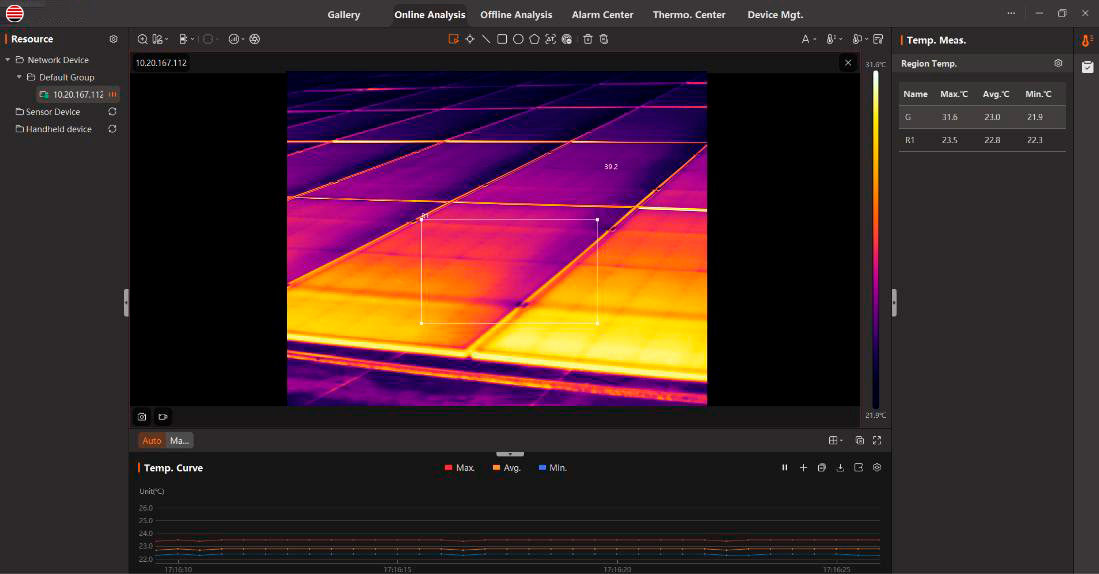The width and height of the screenshot is (1099, 574).
Task: Select the polygon region tool
Action: (x=534, y=39)
